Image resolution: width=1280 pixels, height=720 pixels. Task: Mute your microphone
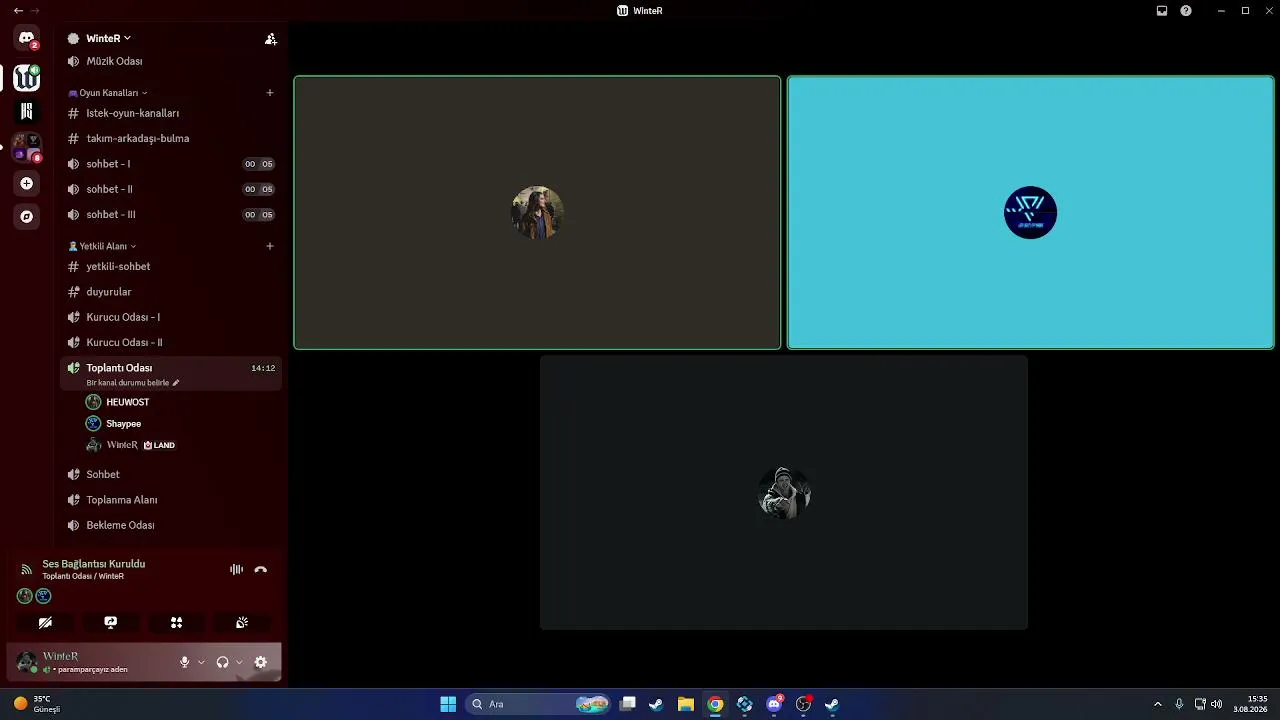(184, 662)
